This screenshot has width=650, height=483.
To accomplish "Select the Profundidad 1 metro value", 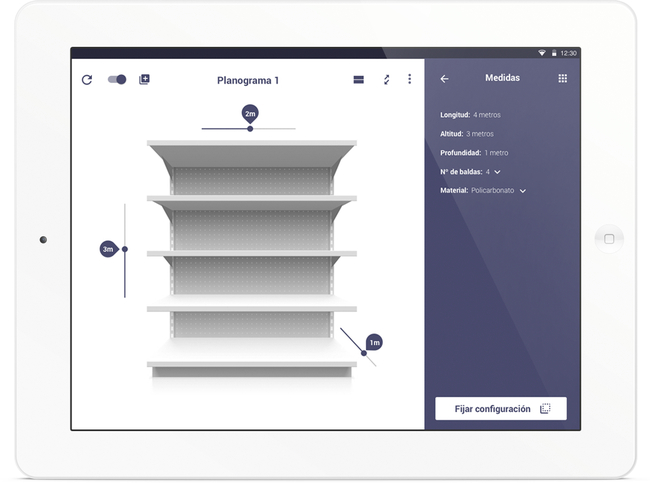I will click(496, 153).
